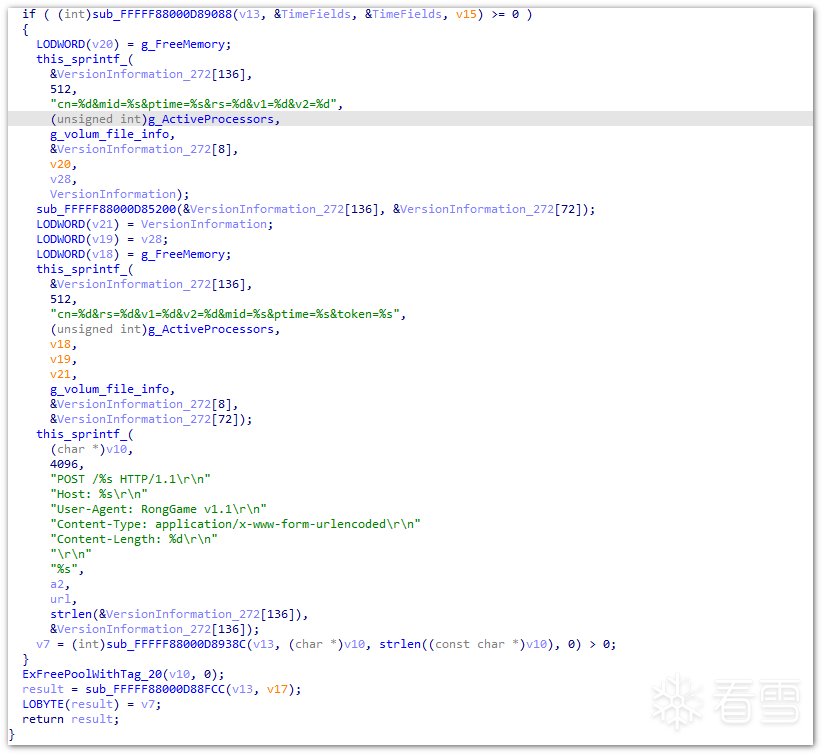Screen dimensions: 822x754
Task: Click the "Host: %s\r\n" string
Action: pyautogui.click(x=99, y=494)
